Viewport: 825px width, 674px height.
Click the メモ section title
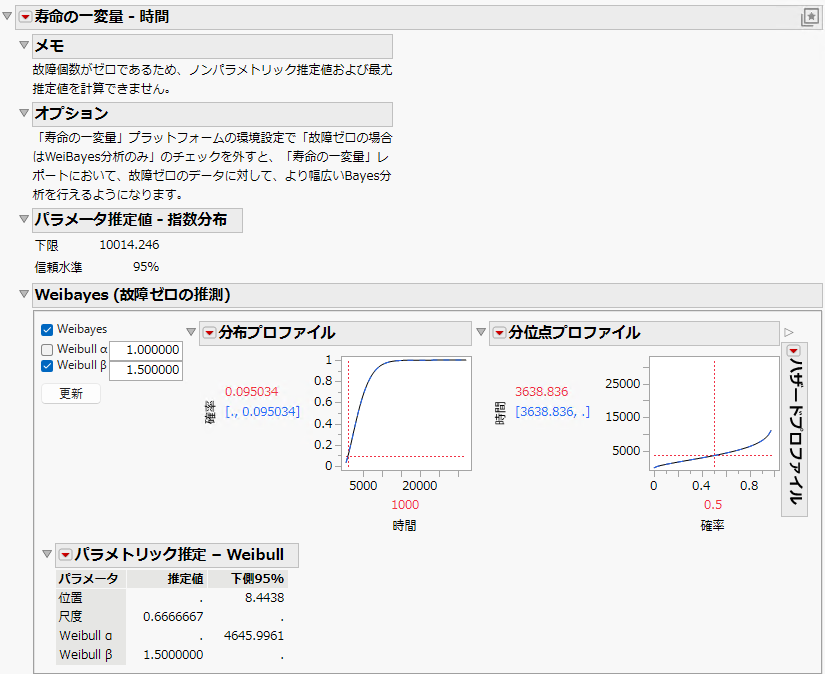[x=49, y=46]
